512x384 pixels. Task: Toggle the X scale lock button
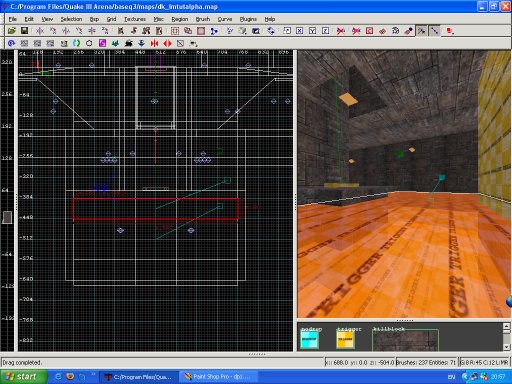point(300,31)
